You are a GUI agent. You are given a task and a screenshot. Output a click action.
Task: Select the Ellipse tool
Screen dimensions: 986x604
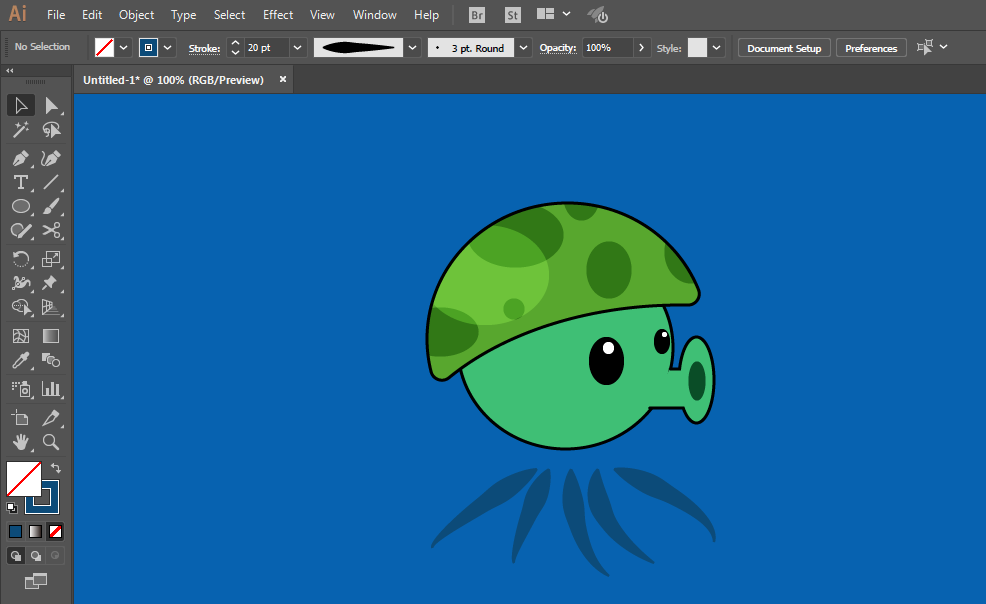(x=20, y=207)
